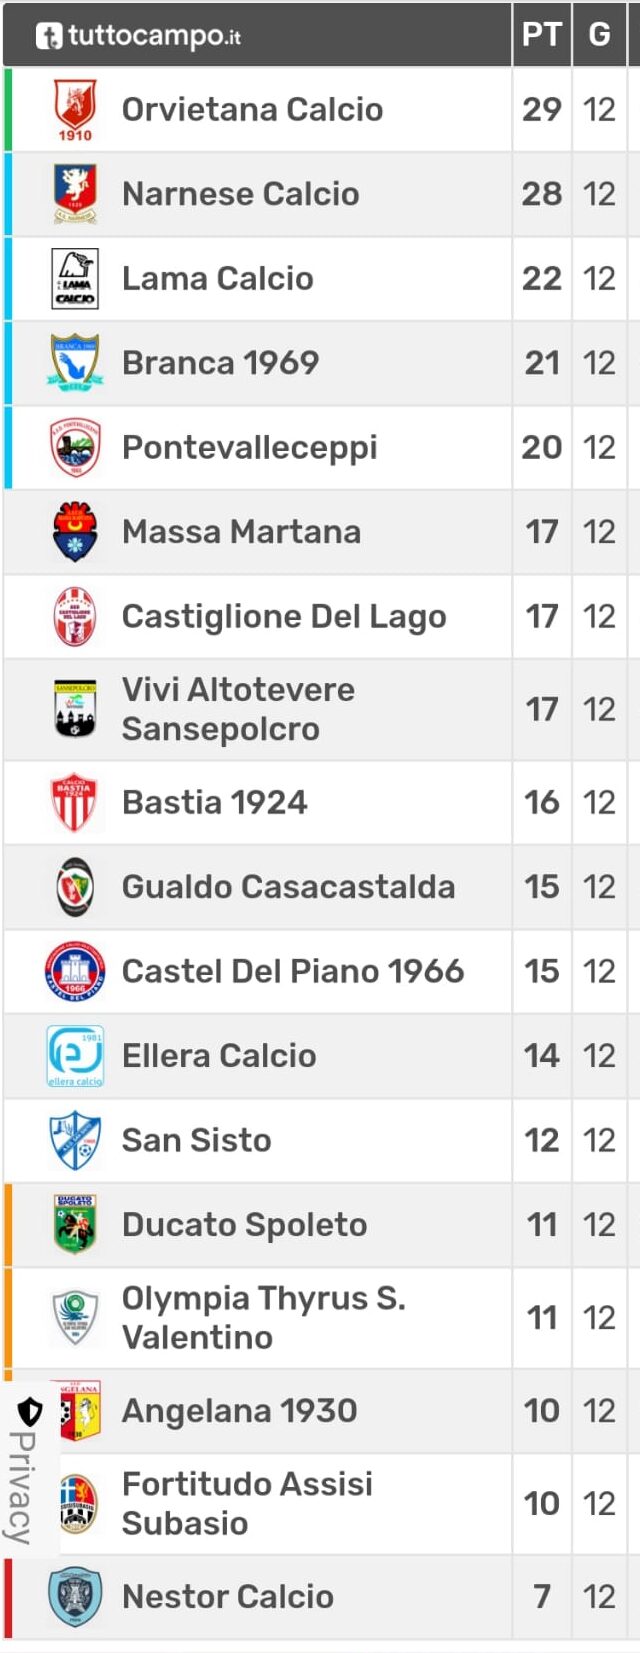The width and height of the screenshot is (640, 1653).
Task: Click the Narnese Calcio team crest
Action: [75, 194]
